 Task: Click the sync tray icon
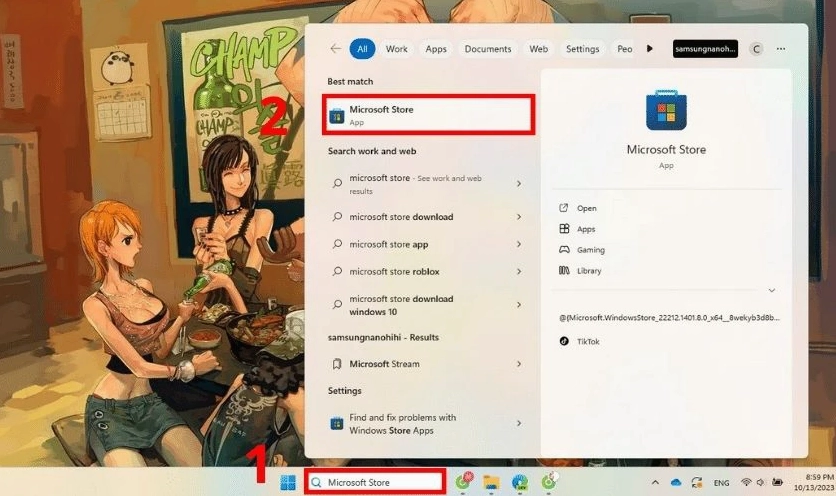pos(697,483)
